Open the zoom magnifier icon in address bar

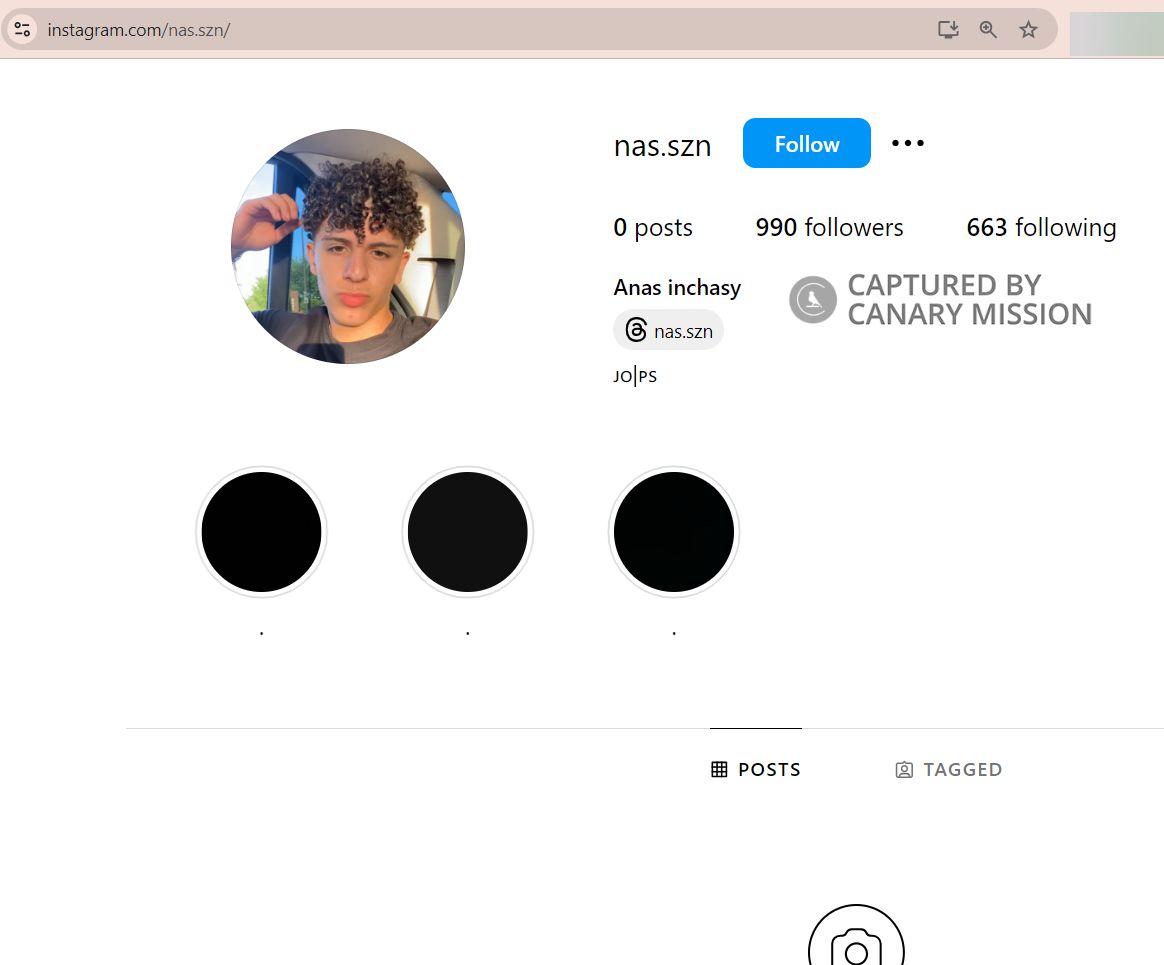coord(988,30)
